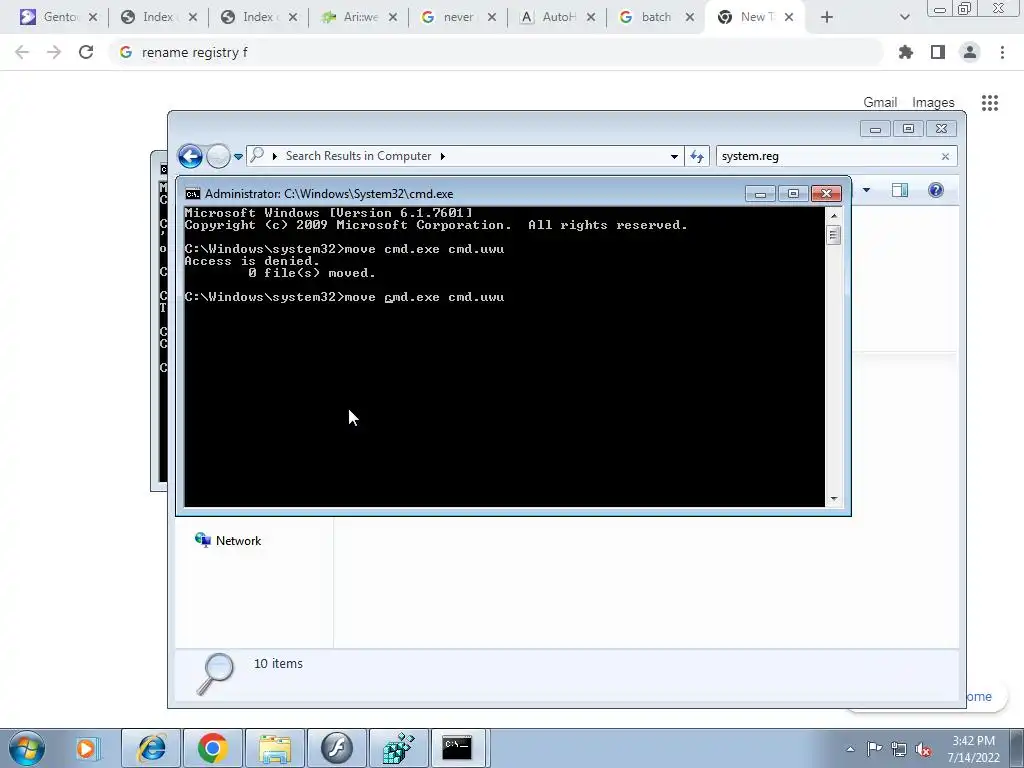
Task: Open Chrome extensions puzzle icon
Action: [906, 52]
